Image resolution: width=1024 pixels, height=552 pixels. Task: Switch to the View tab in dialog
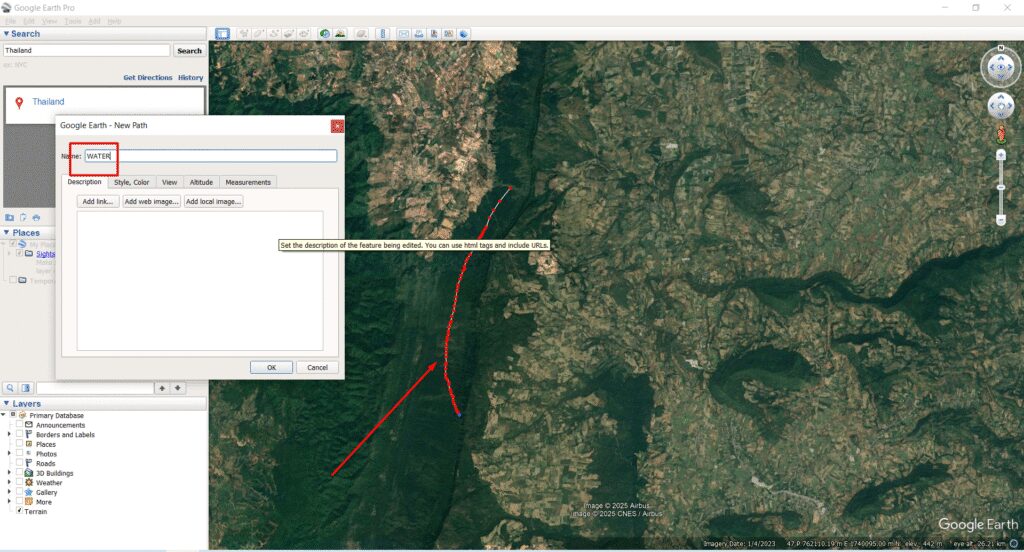click(169, 182)
